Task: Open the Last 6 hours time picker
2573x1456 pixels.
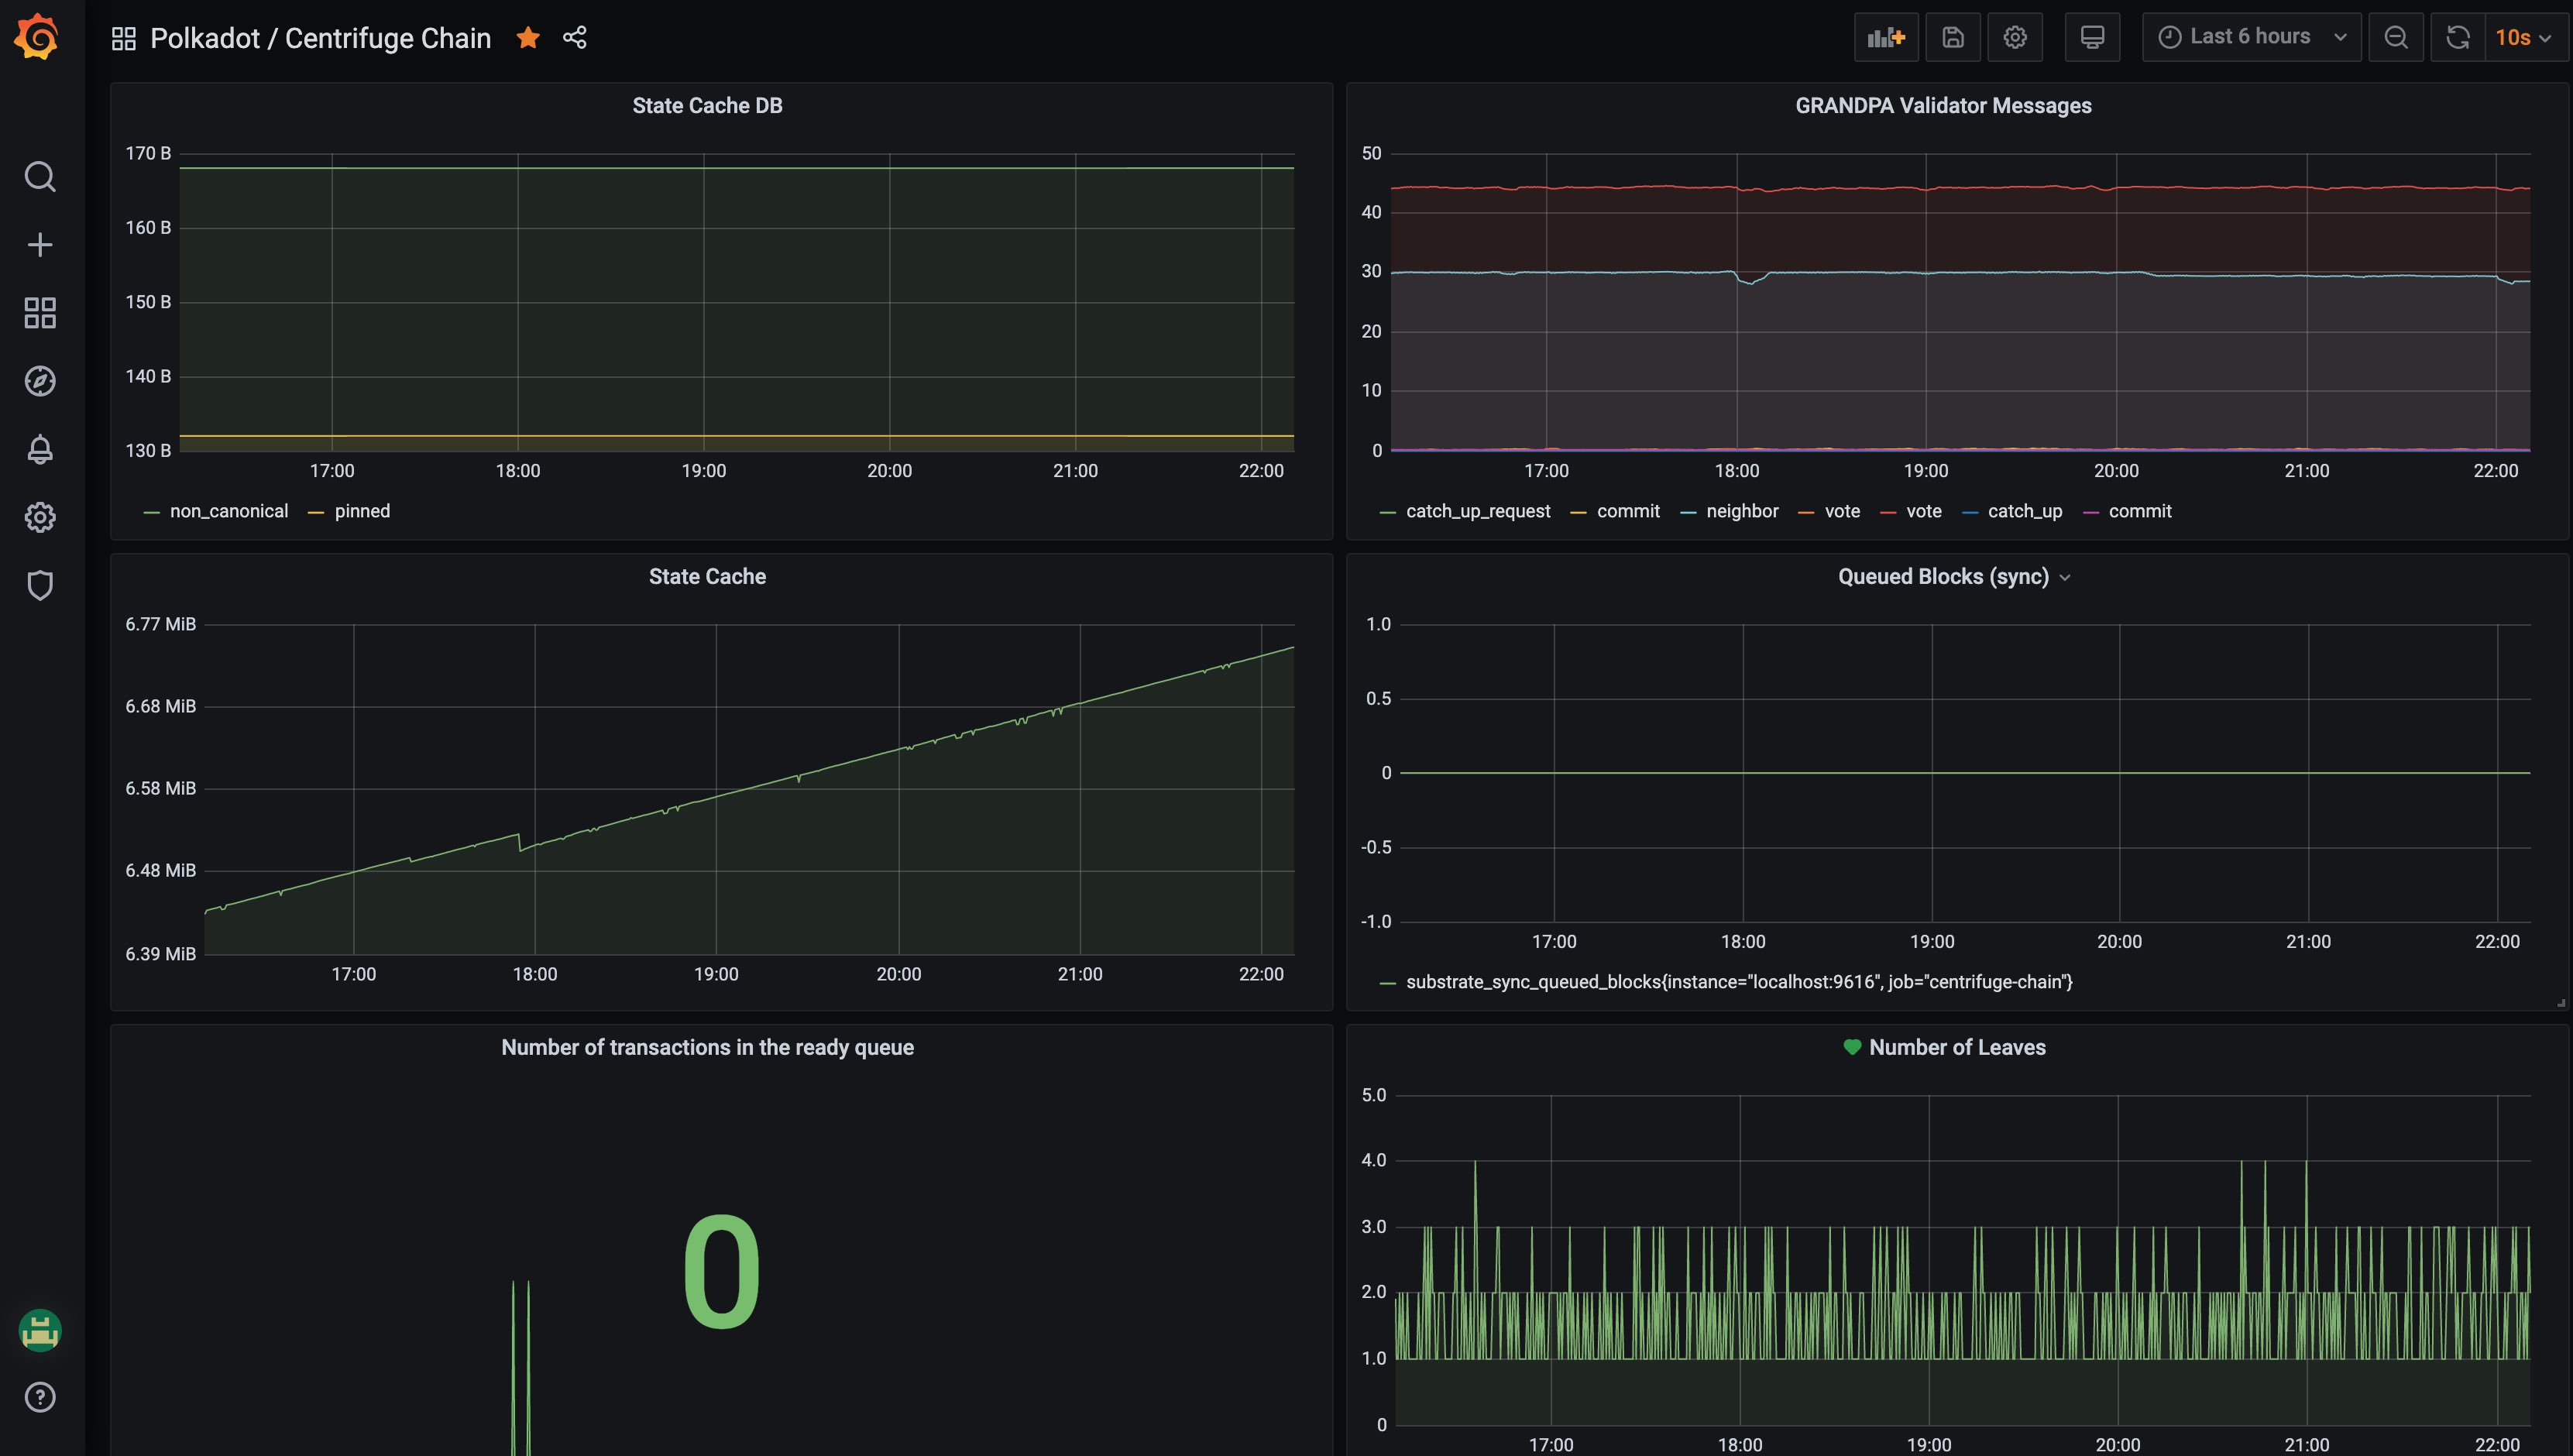Action: click(2250, 38)
